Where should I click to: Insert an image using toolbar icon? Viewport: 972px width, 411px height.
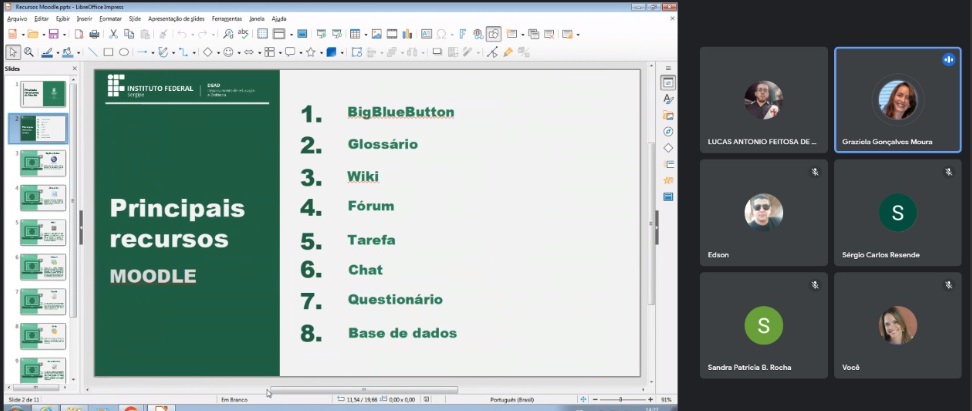(376, 34)
